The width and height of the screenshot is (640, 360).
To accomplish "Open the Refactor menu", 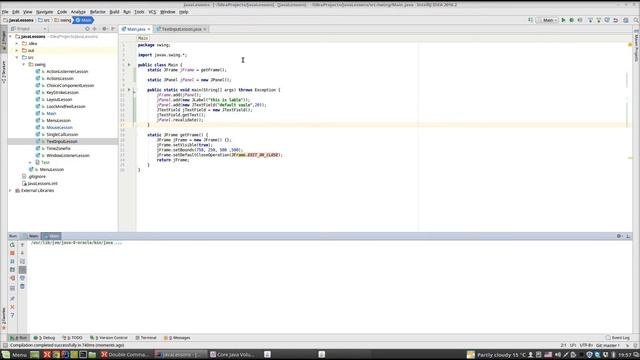I will [x=98, y=12].
